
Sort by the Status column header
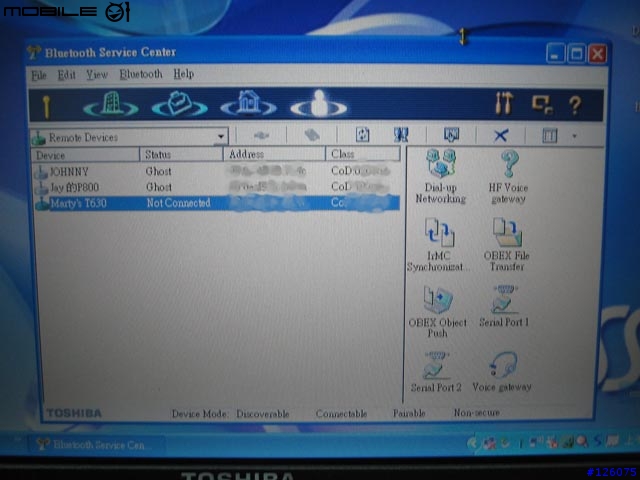182,155
